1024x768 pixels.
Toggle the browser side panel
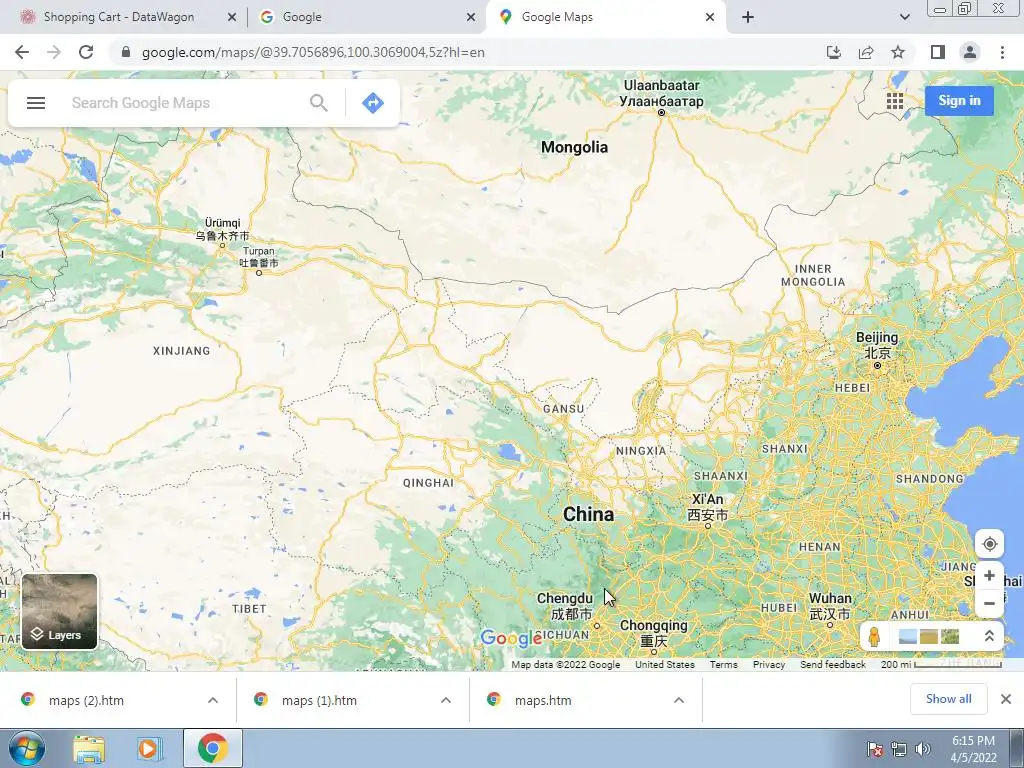click(x=938, y=52)
